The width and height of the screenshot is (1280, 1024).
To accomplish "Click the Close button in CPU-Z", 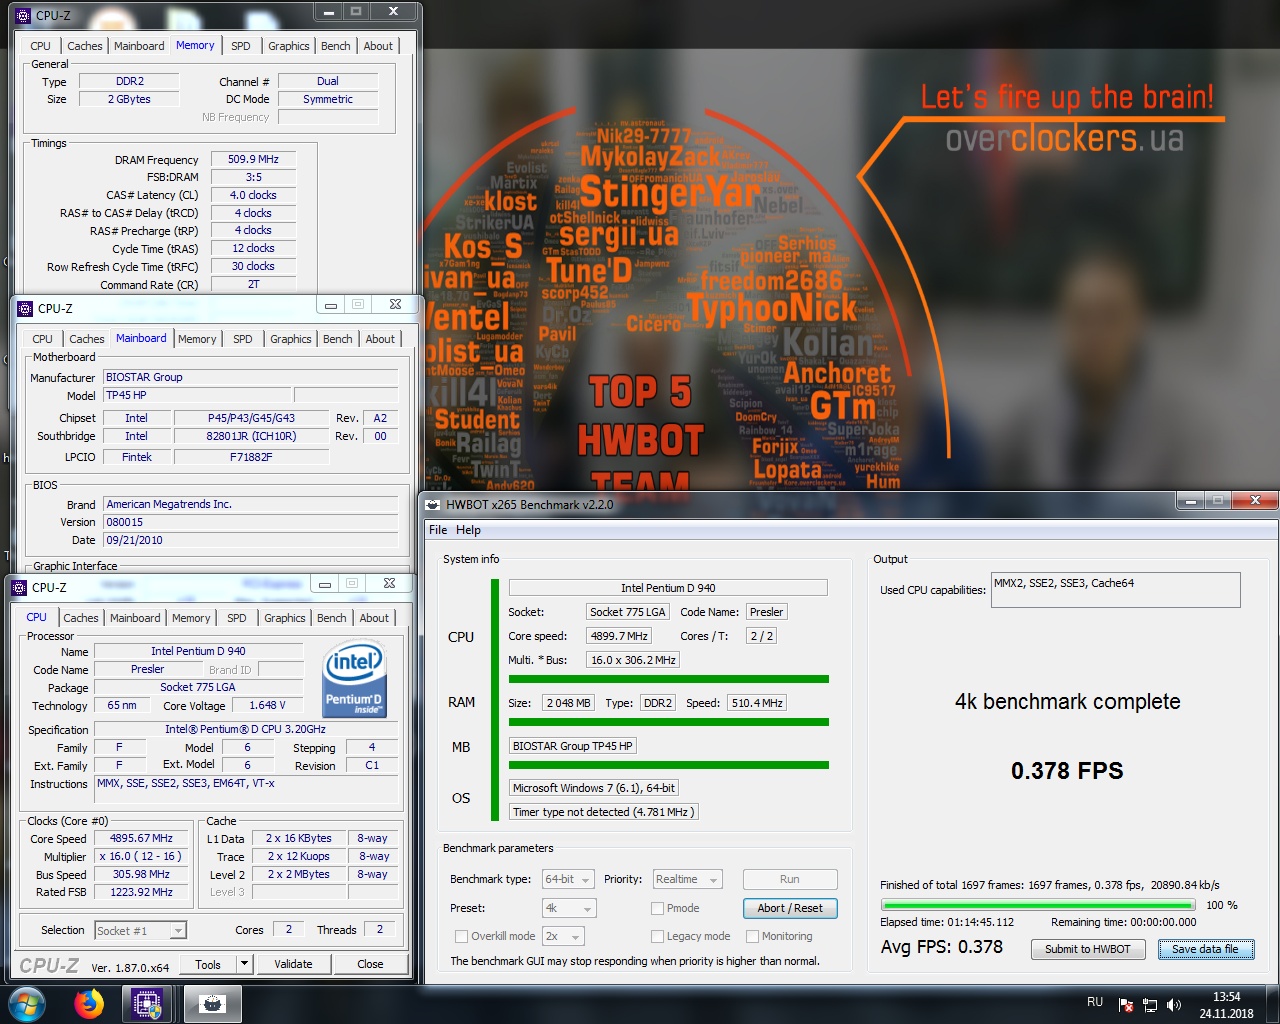I will click(x=370, y=964).
